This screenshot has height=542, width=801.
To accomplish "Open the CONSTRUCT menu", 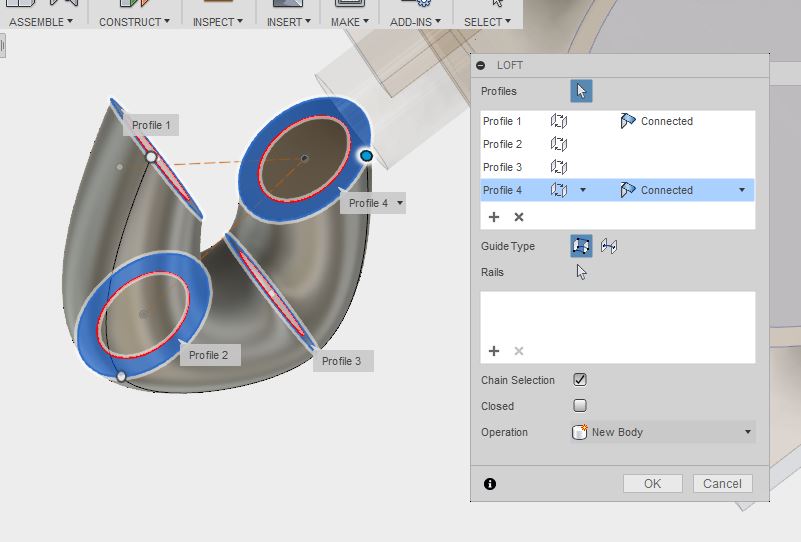I will 134,21.
